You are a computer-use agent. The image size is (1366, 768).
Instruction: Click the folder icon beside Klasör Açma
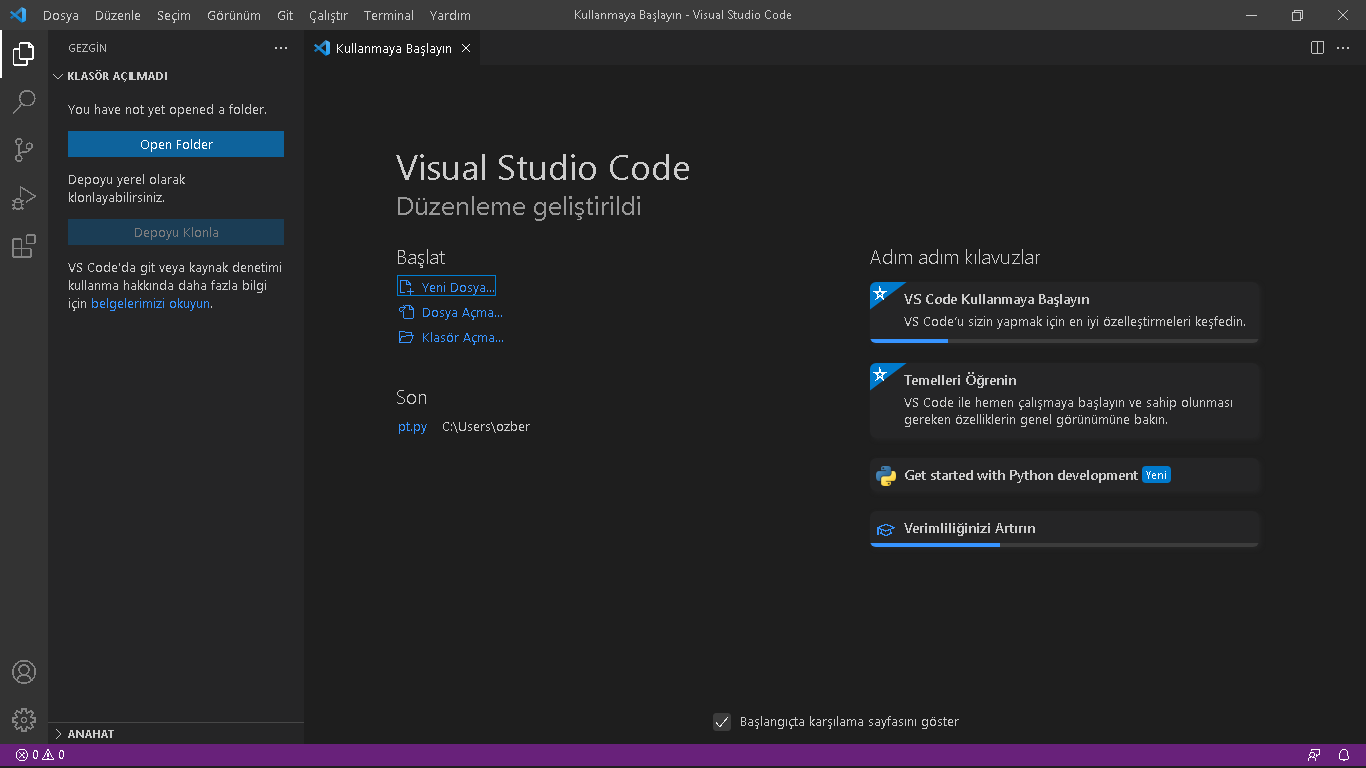[406, 338]
